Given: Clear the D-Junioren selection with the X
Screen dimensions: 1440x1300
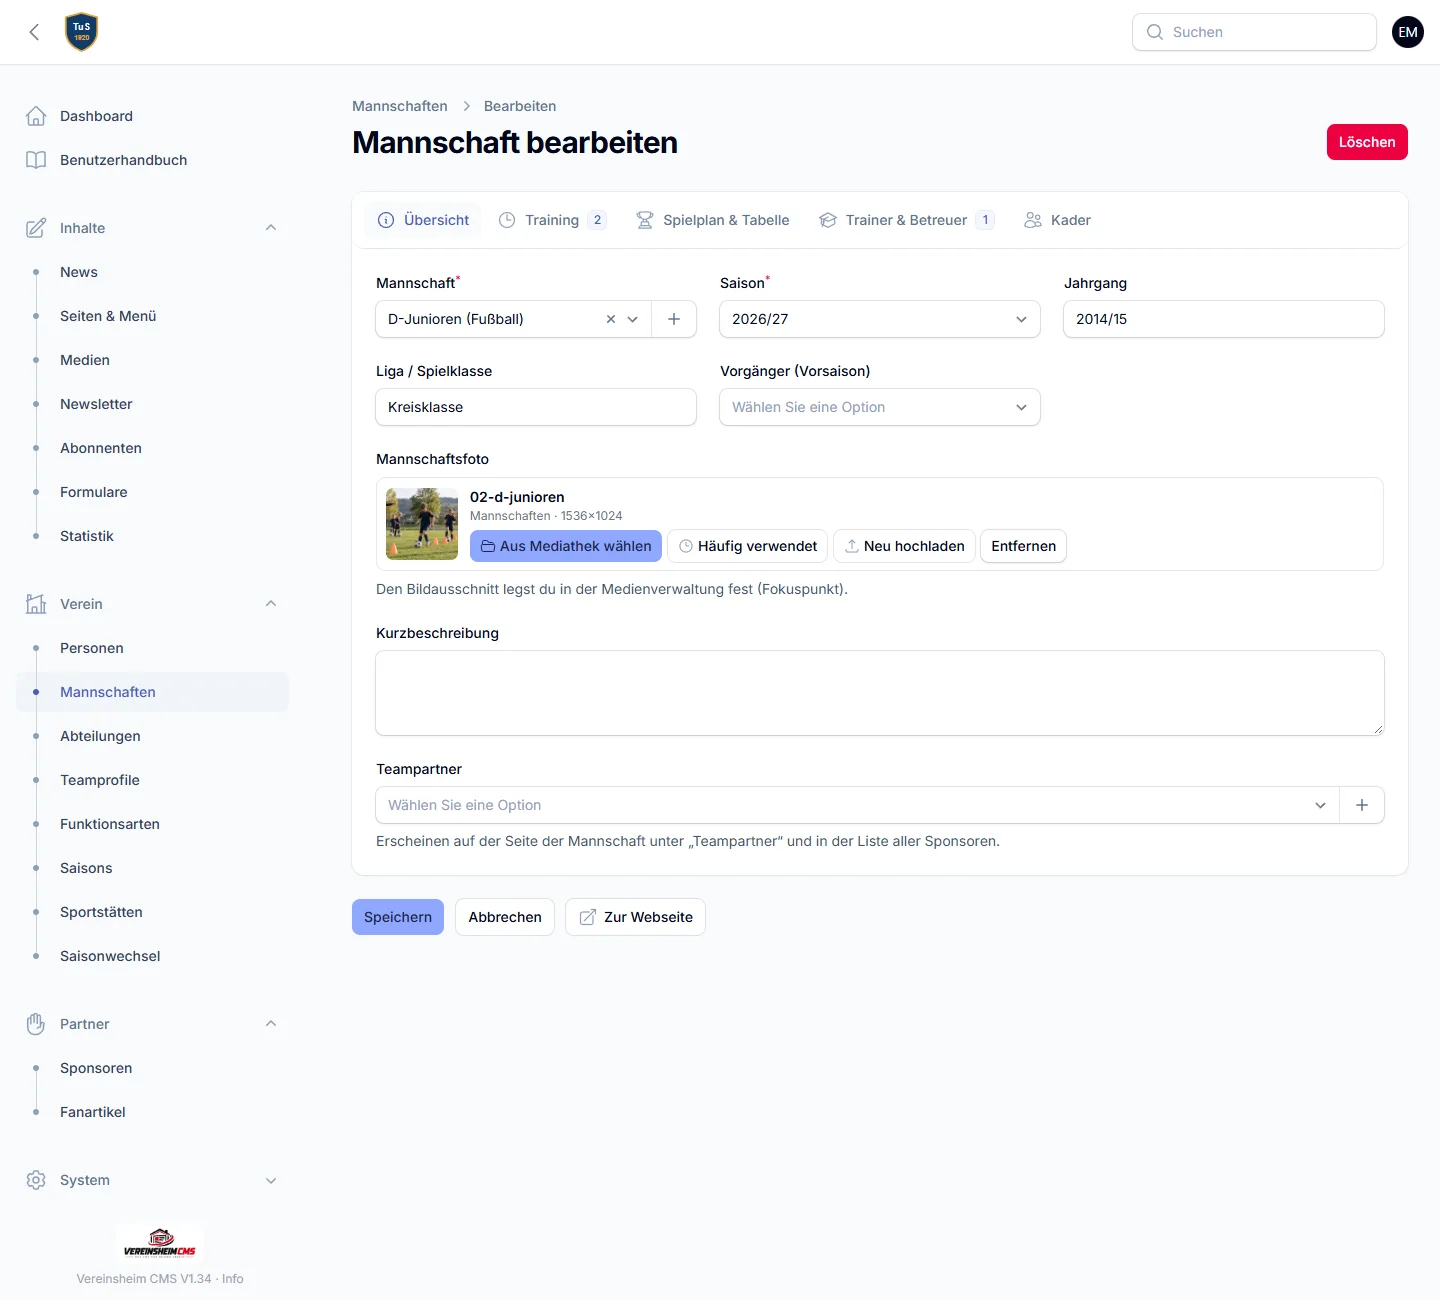Looking at the screenshot, I should (x=611, y=319).
